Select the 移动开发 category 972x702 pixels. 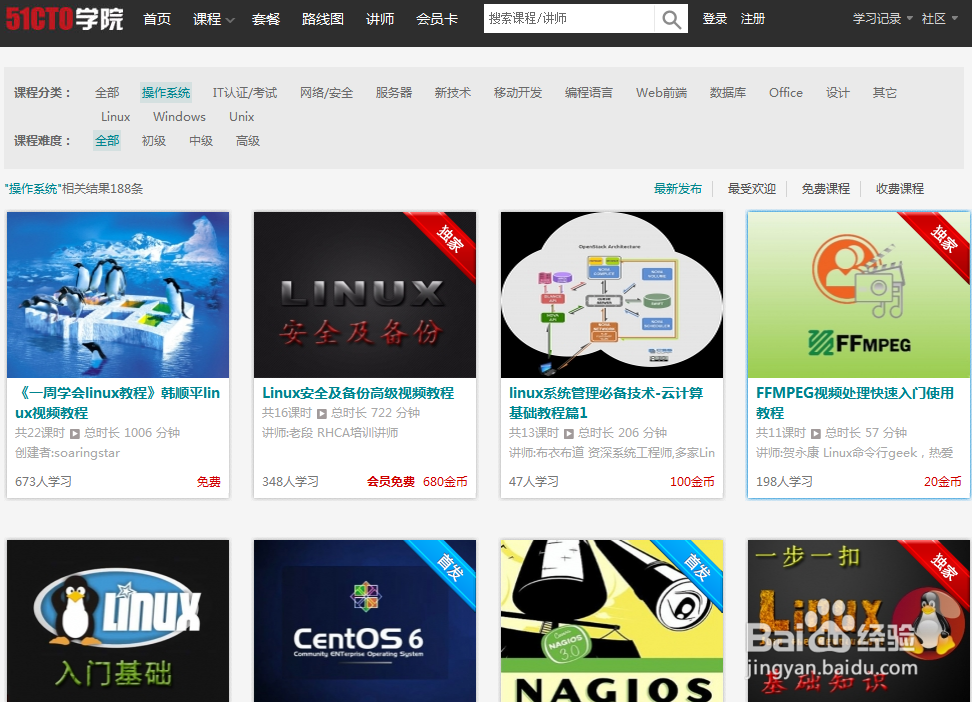[x=518, y=92]
